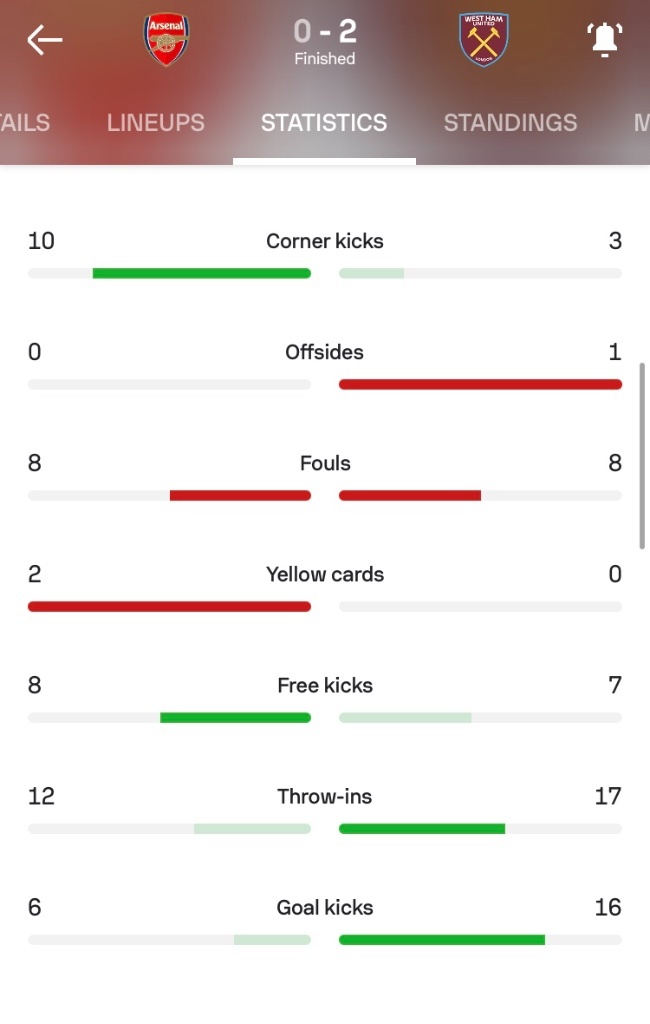Tap the Goal kicks label

[325, 907]
